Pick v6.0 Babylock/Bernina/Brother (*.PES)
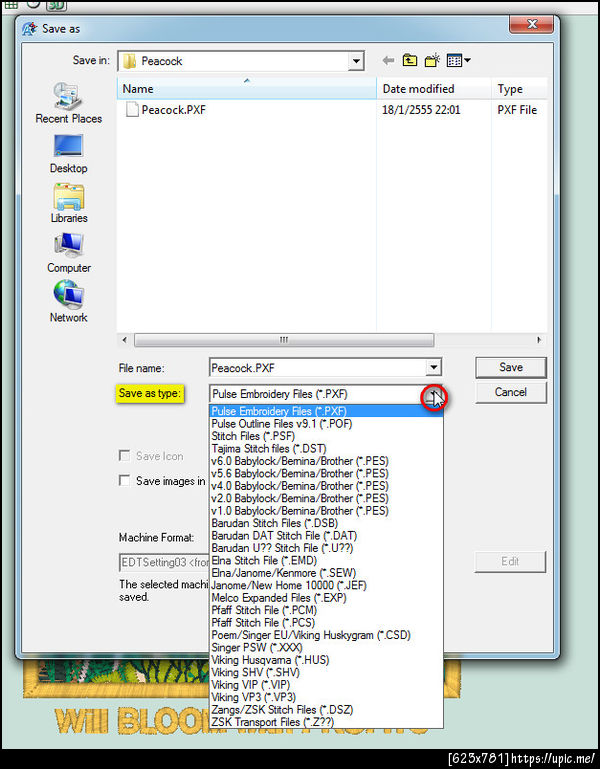Viewport: 600px width, 769px height. (x=326, y=461)
